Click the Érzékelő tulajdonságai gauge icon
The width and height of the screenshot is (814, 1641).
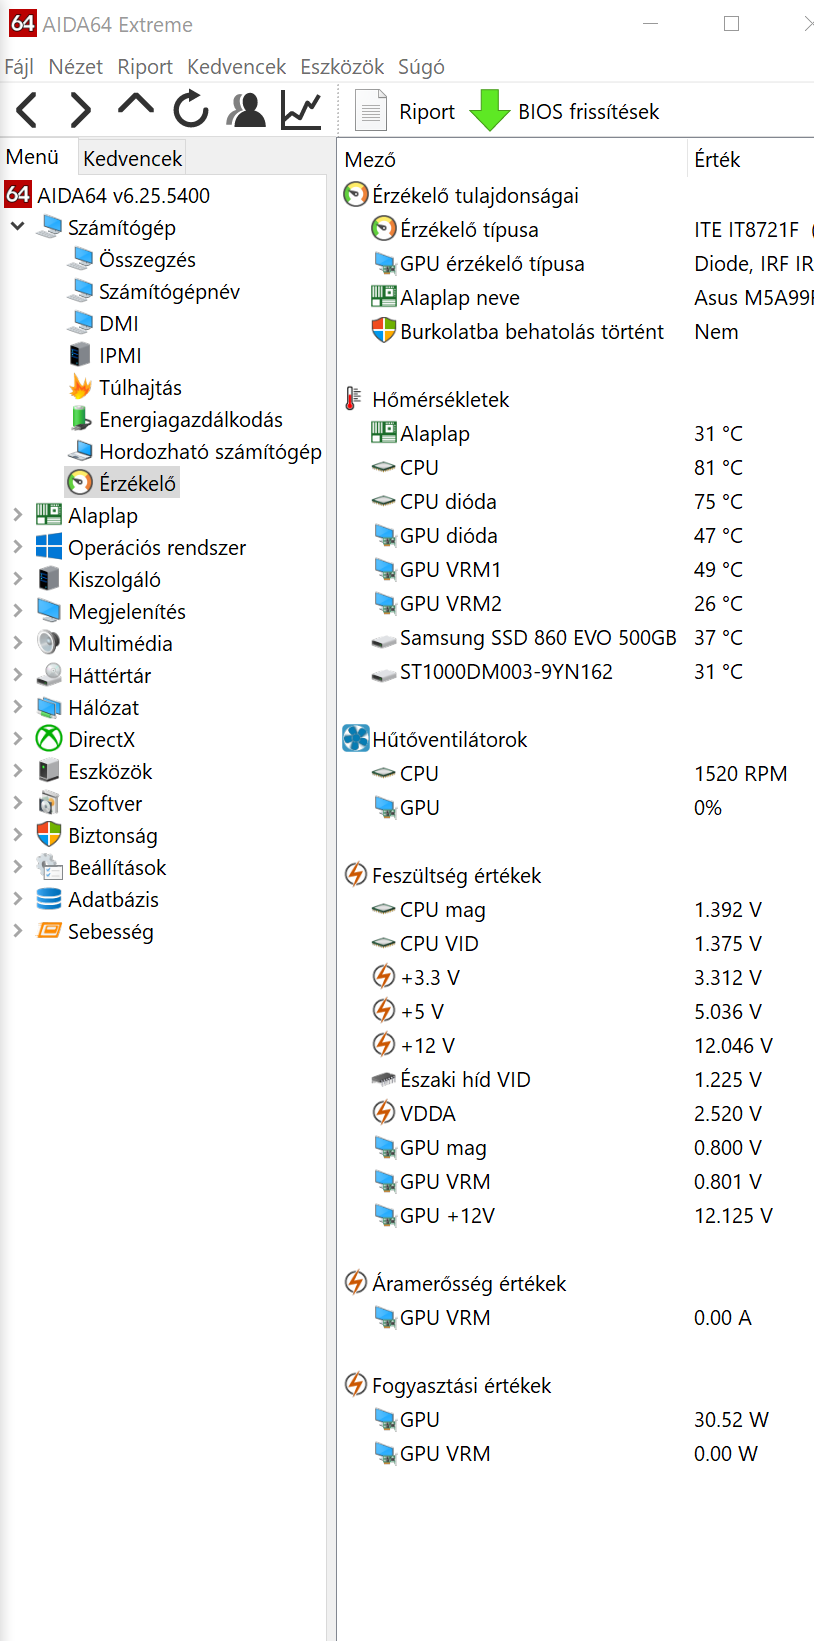356,195
